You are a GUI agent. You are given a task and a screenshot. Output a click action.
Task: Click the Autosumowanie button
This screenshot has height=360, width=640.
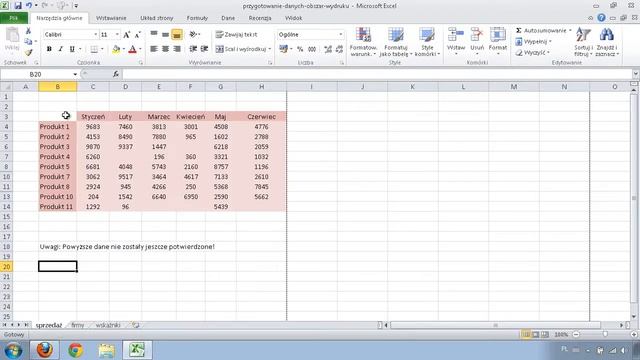click(543, 31)
